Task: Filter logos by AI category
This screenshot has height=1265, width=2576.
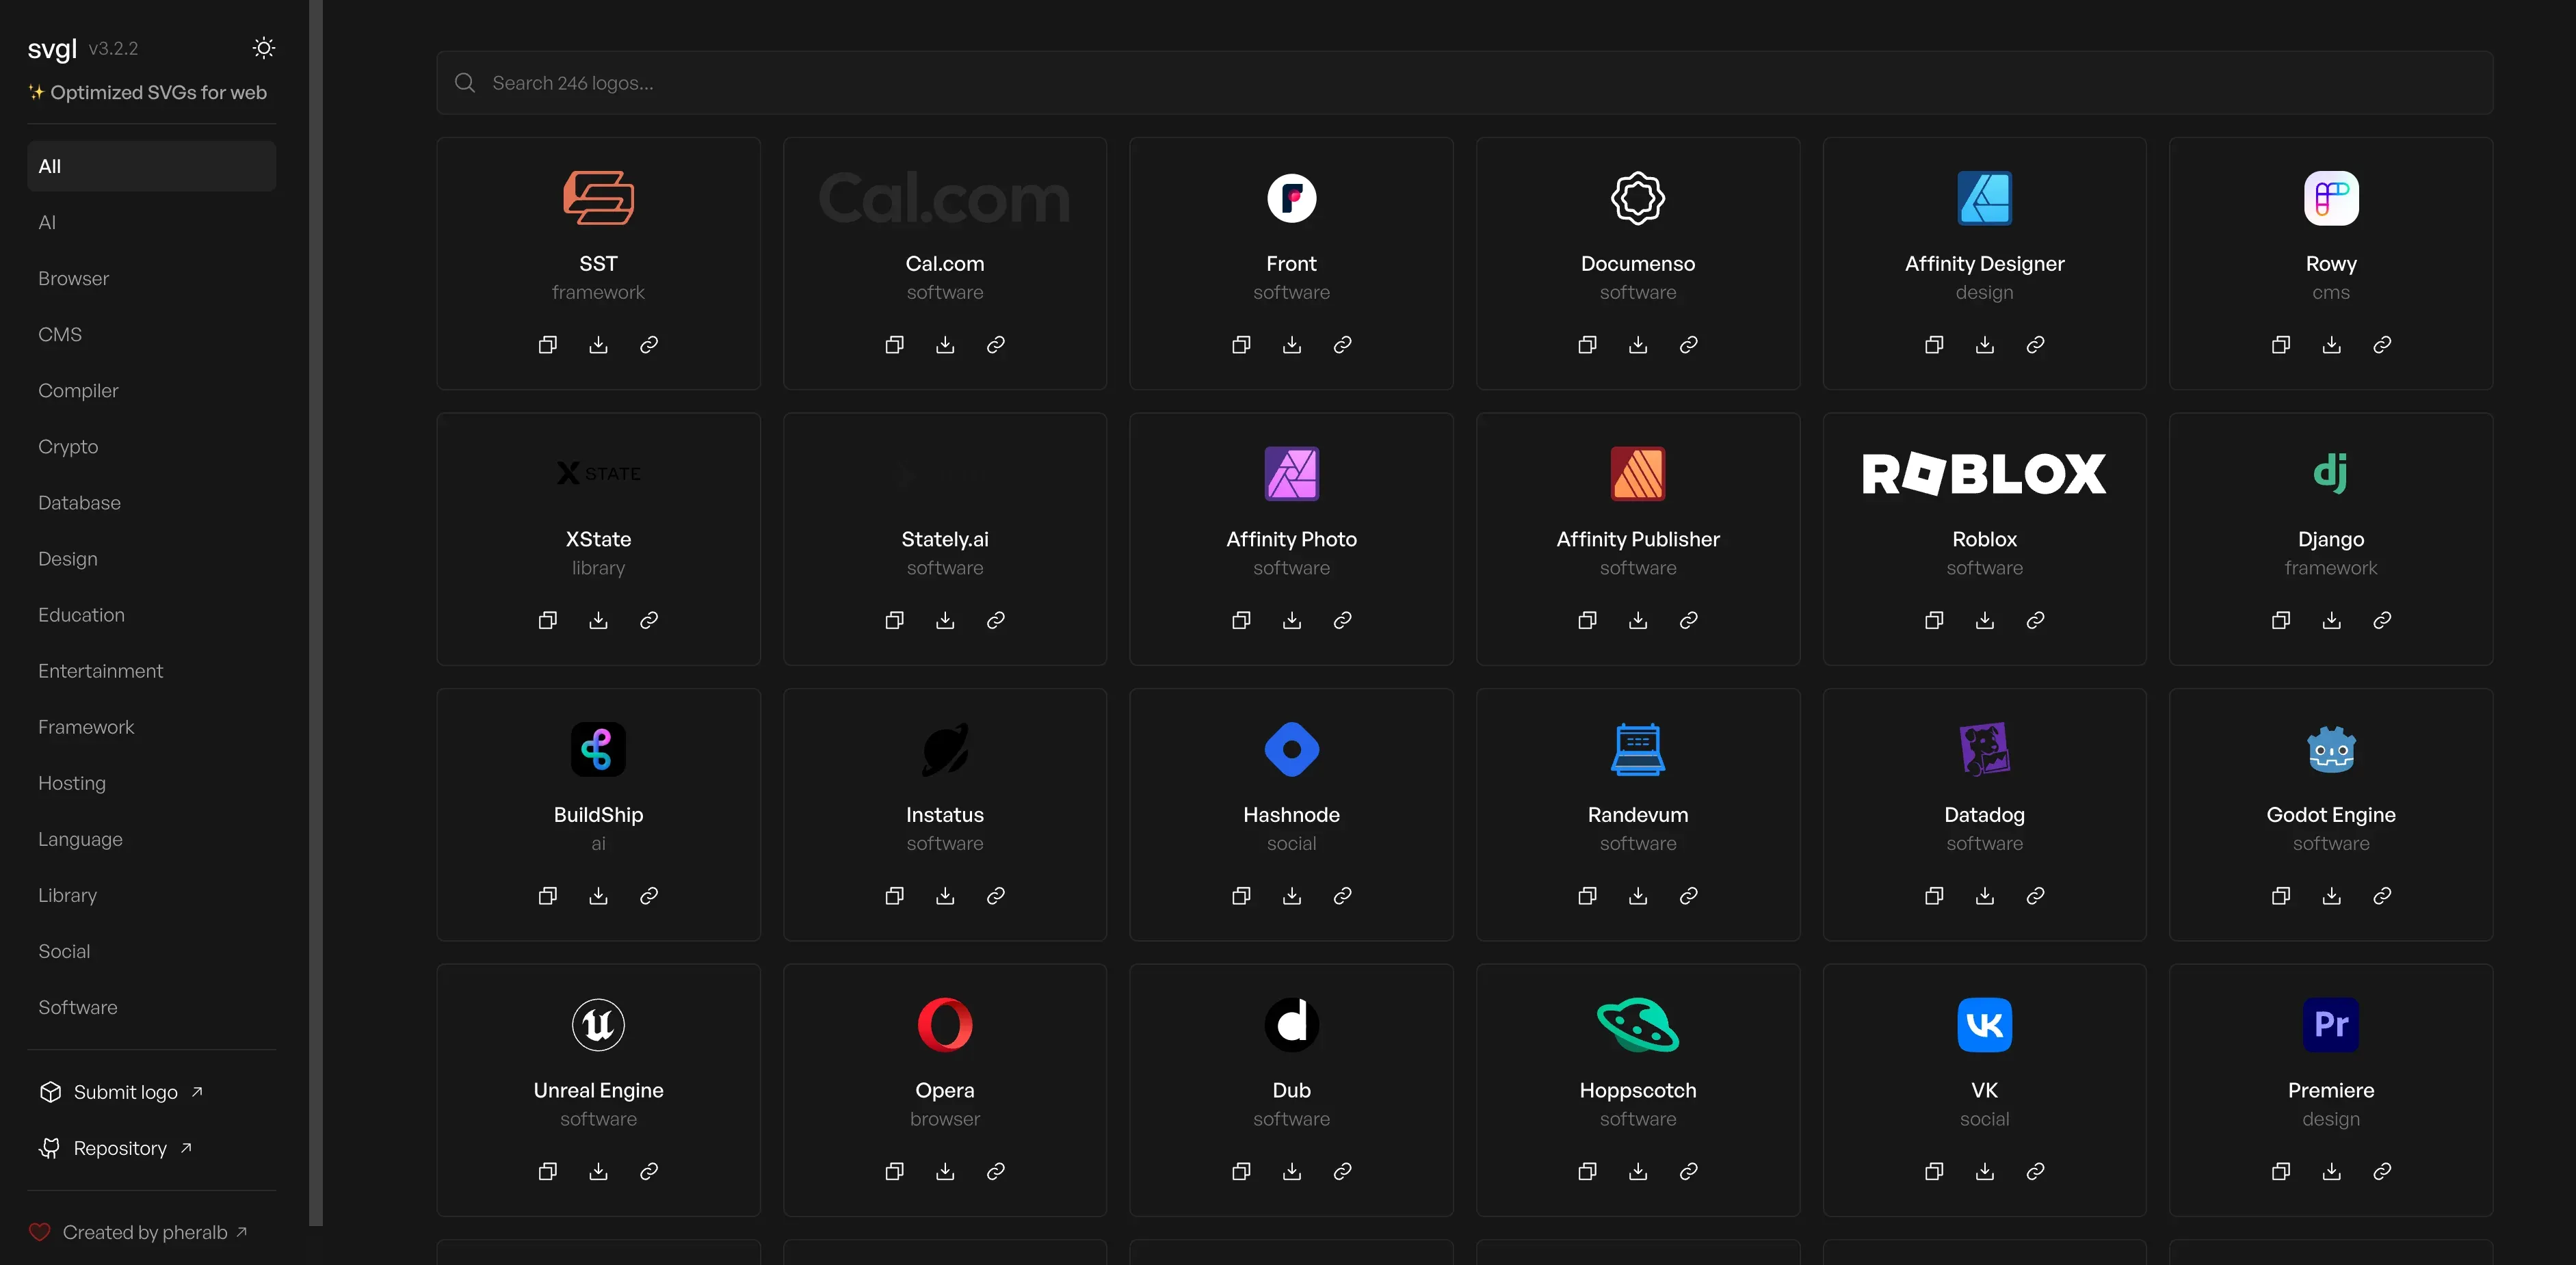Action: click(152, 222)
